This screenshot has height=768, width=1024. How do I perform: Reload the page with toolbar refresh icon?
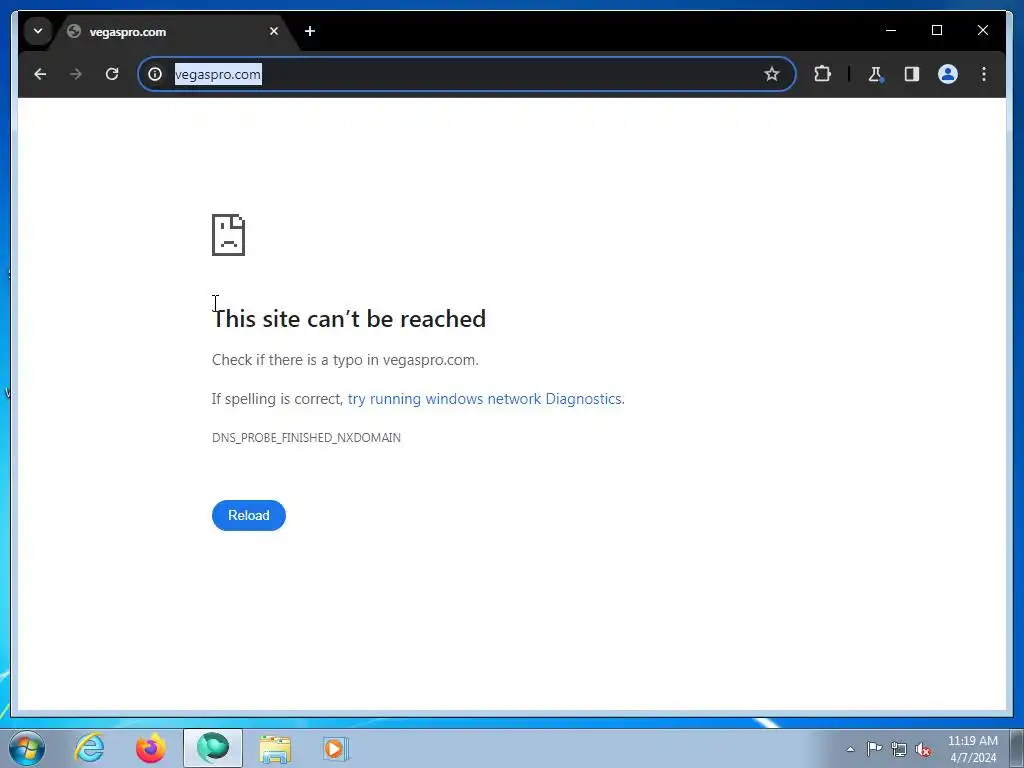click(x=112, y=74)
